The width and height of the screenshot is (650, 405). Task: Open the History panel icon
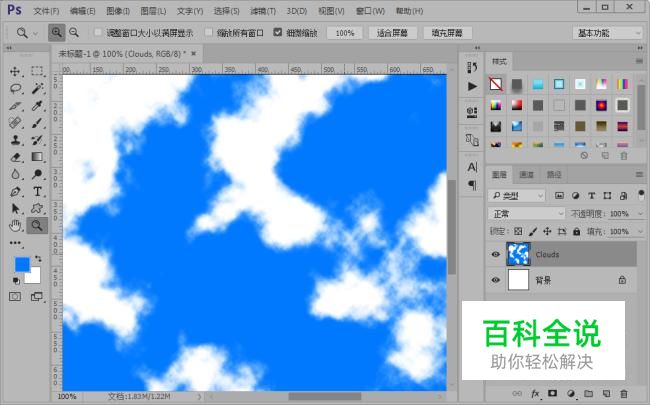click(472, 68)
